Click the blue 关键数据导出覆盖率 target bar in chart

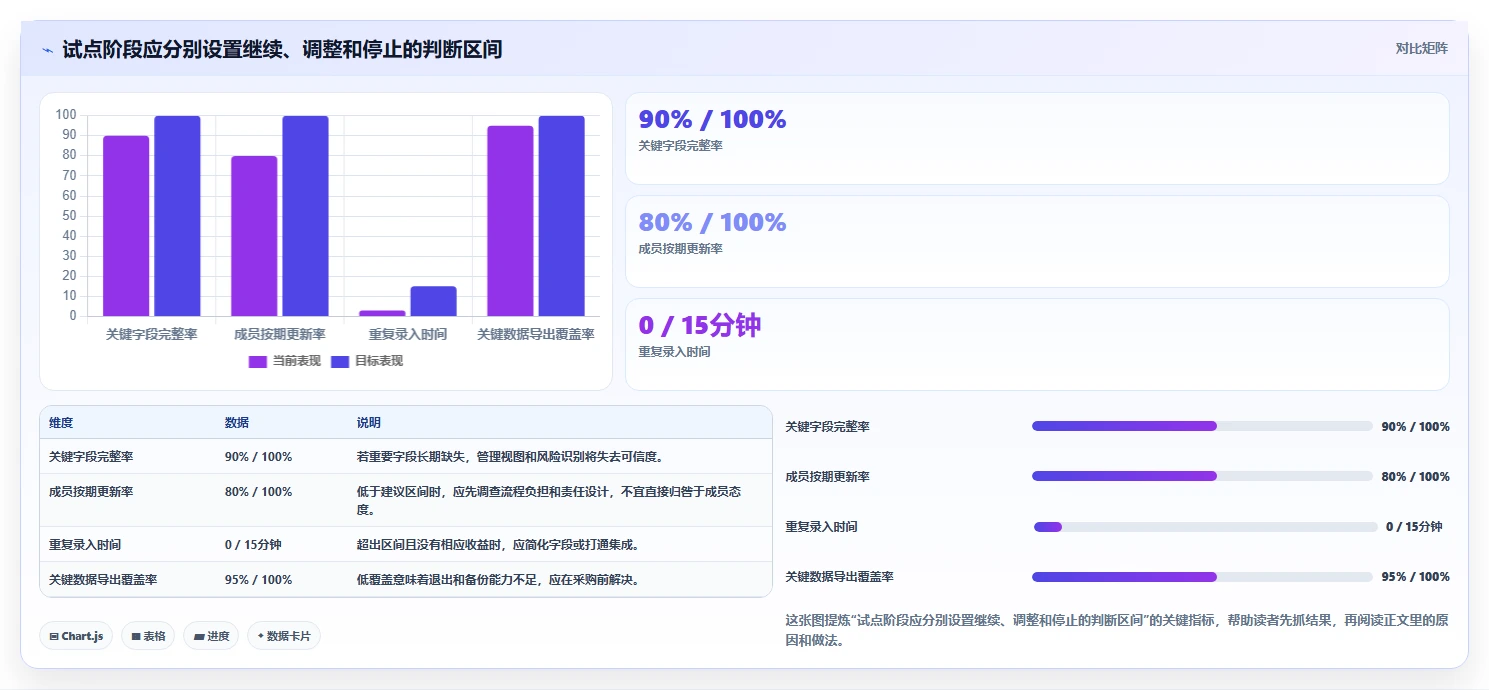pos(561,216)
